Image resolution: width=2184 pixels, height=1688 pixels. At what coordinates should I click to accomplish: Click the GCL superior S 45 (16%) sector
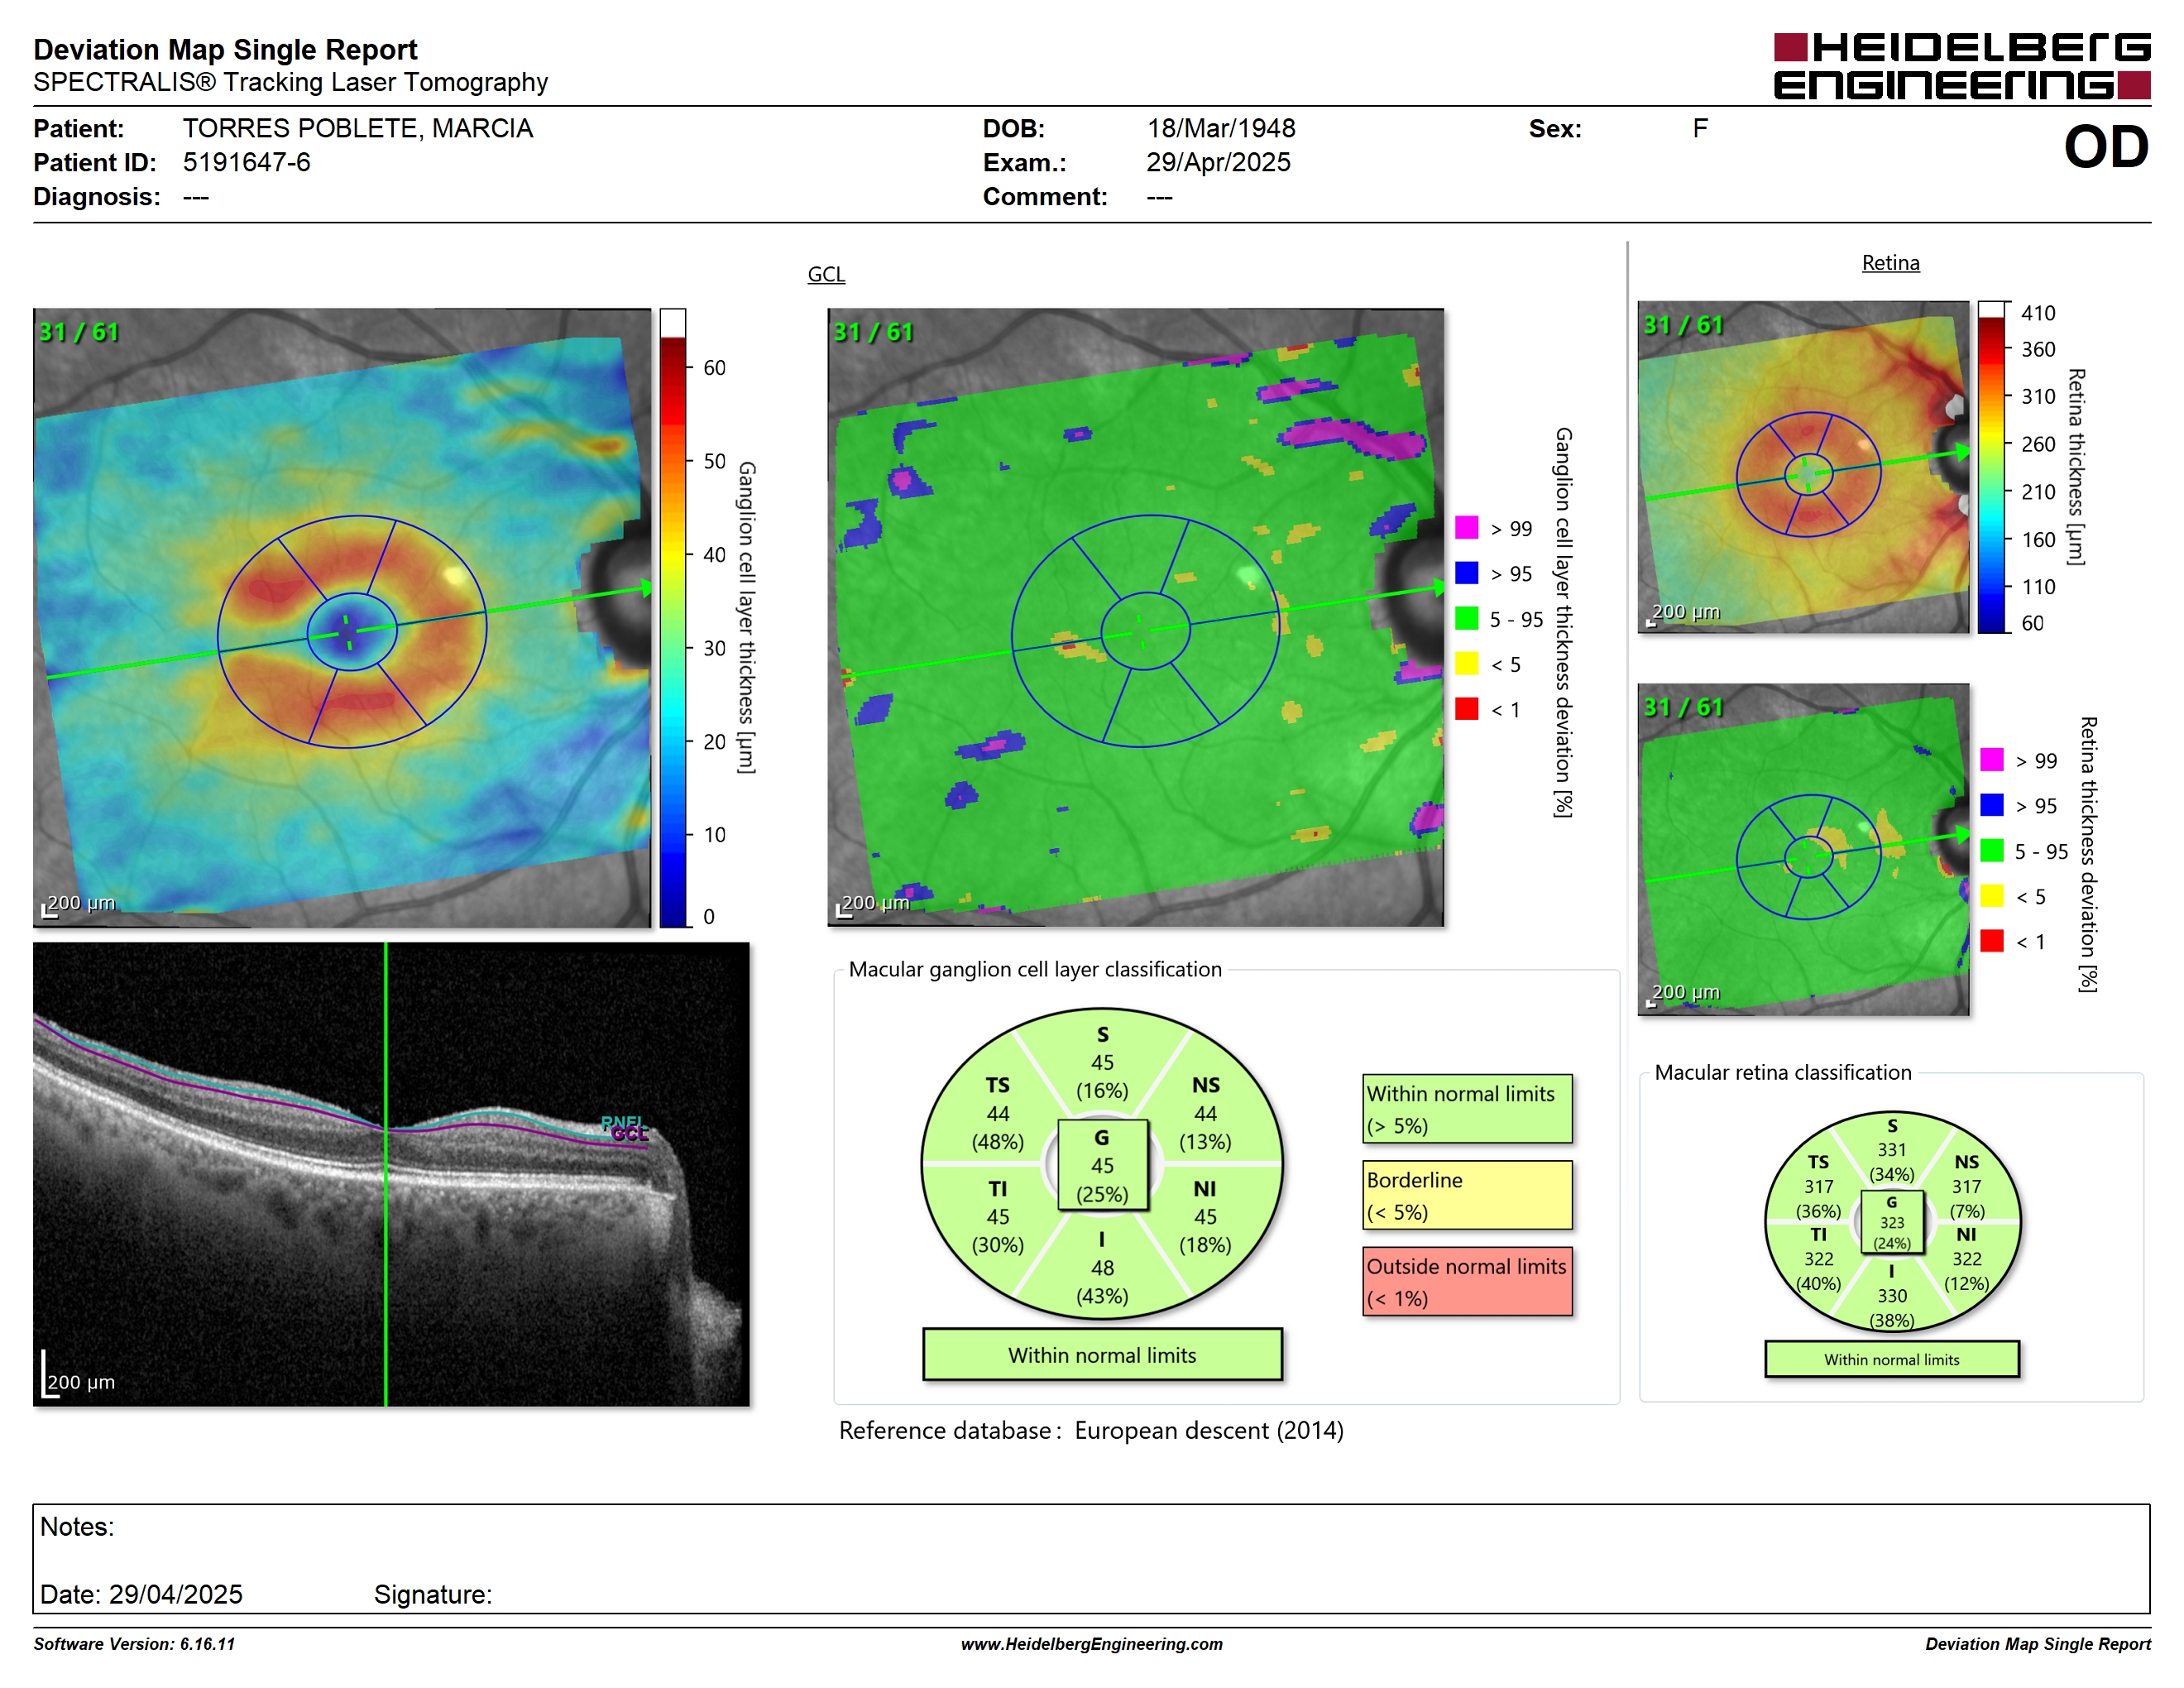click(x=1102, y=1062)
